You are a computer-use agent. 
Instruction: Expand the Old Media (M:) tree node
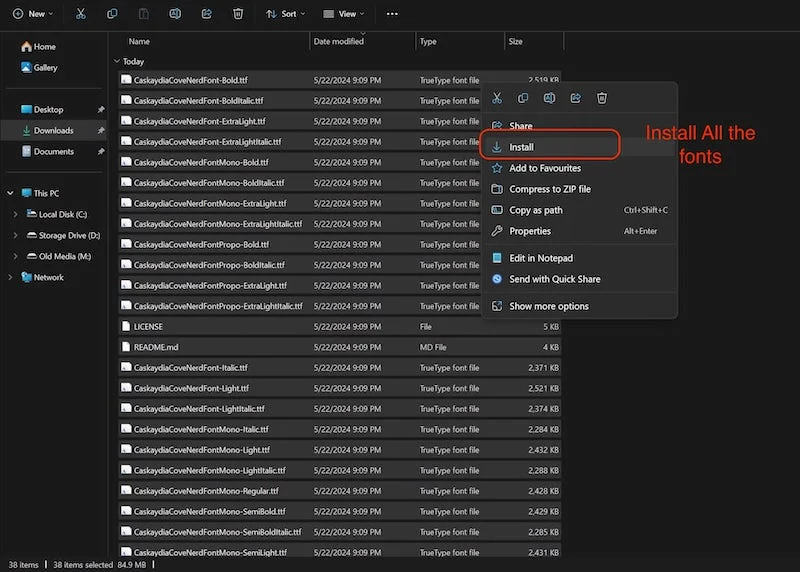pyautogui.click(x=15, y=256)
